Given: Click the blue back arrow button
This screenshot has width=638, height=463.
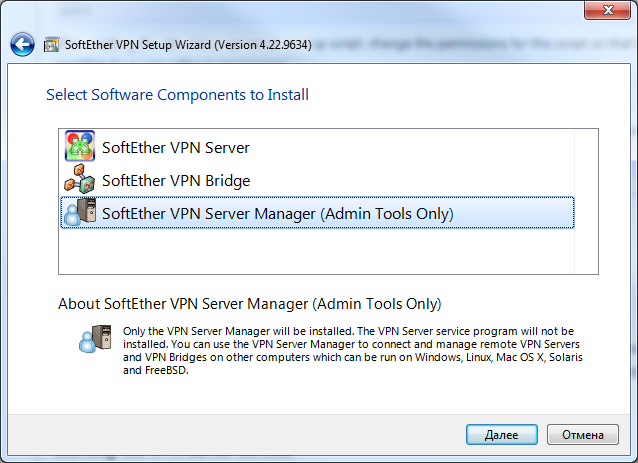Looking at the screenshot, I should point(22,44).
